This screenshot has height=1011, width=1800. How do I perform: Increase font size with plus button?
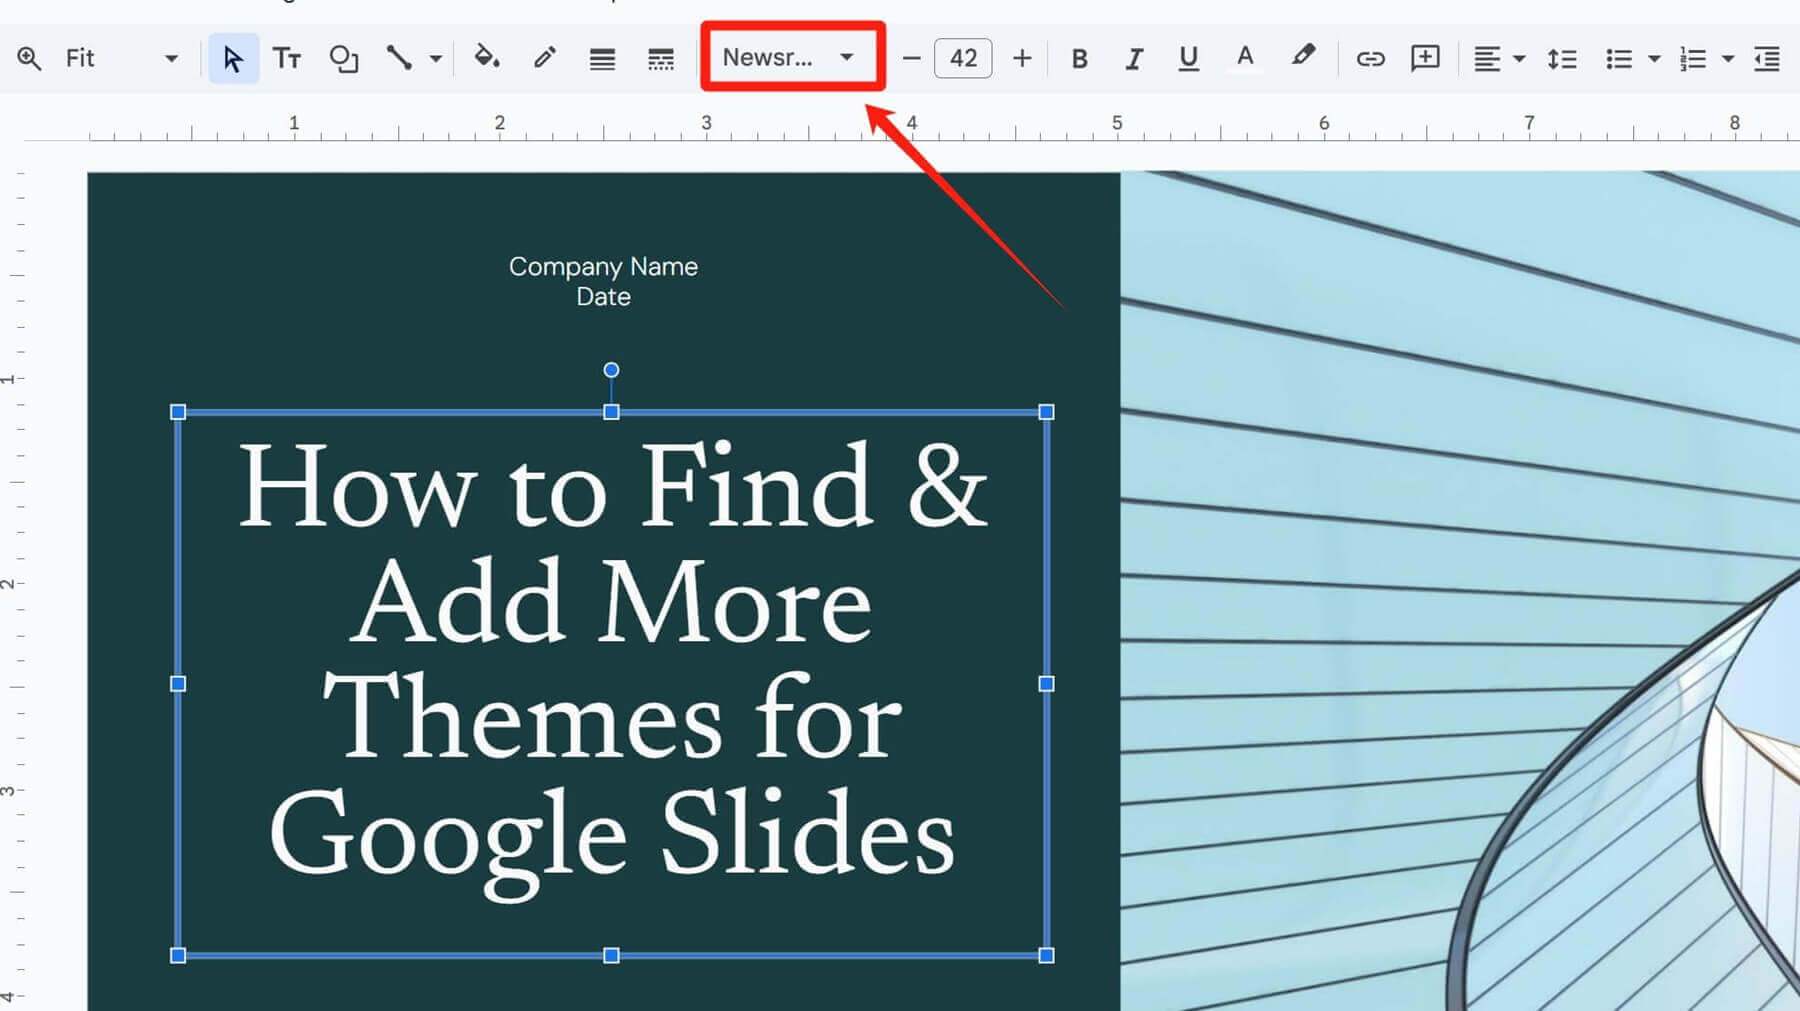[x=1022, y=58]
